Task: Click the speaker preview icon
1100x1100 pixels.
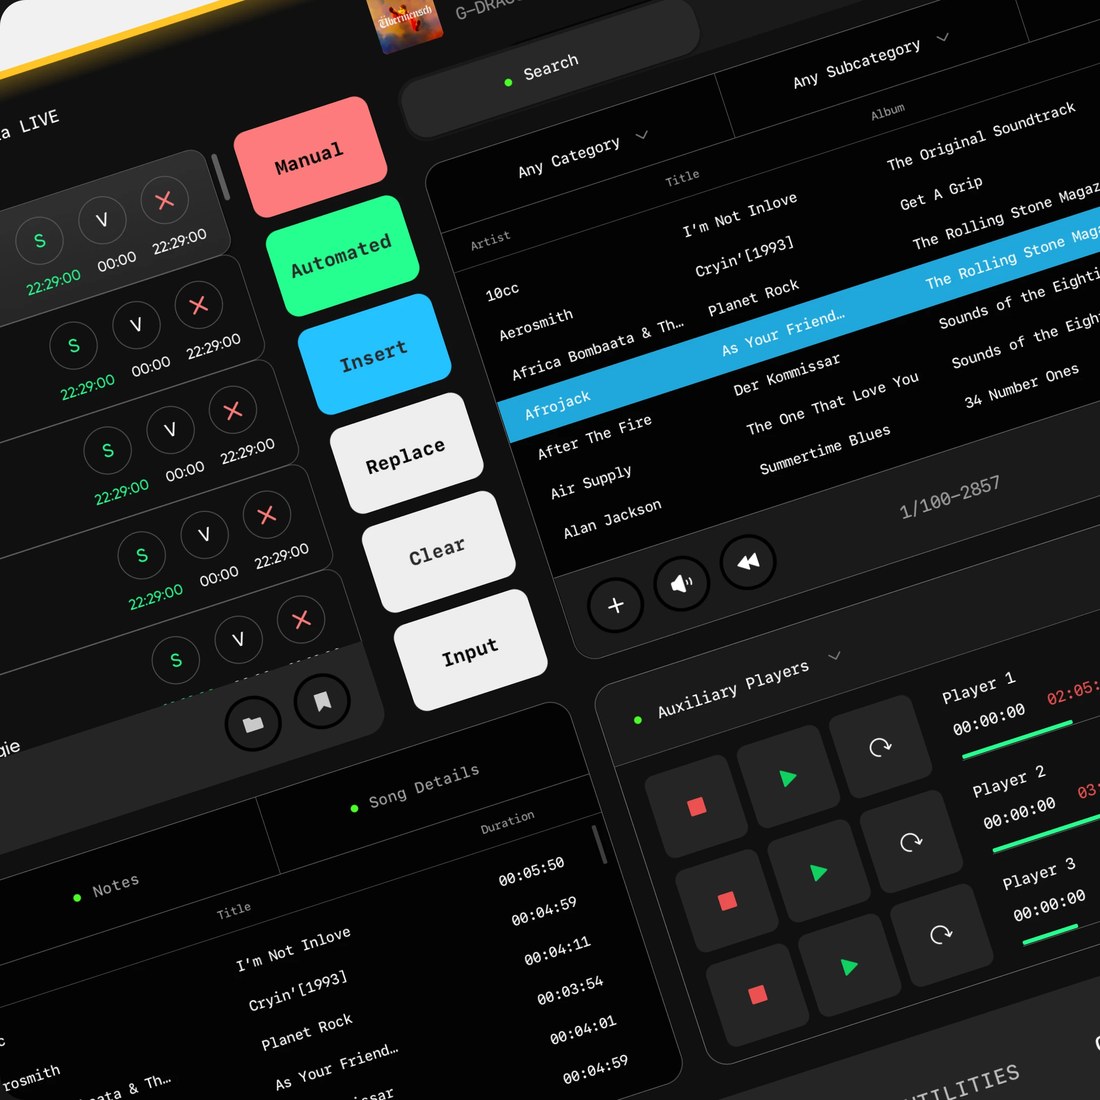Action: tap(681, 583)
